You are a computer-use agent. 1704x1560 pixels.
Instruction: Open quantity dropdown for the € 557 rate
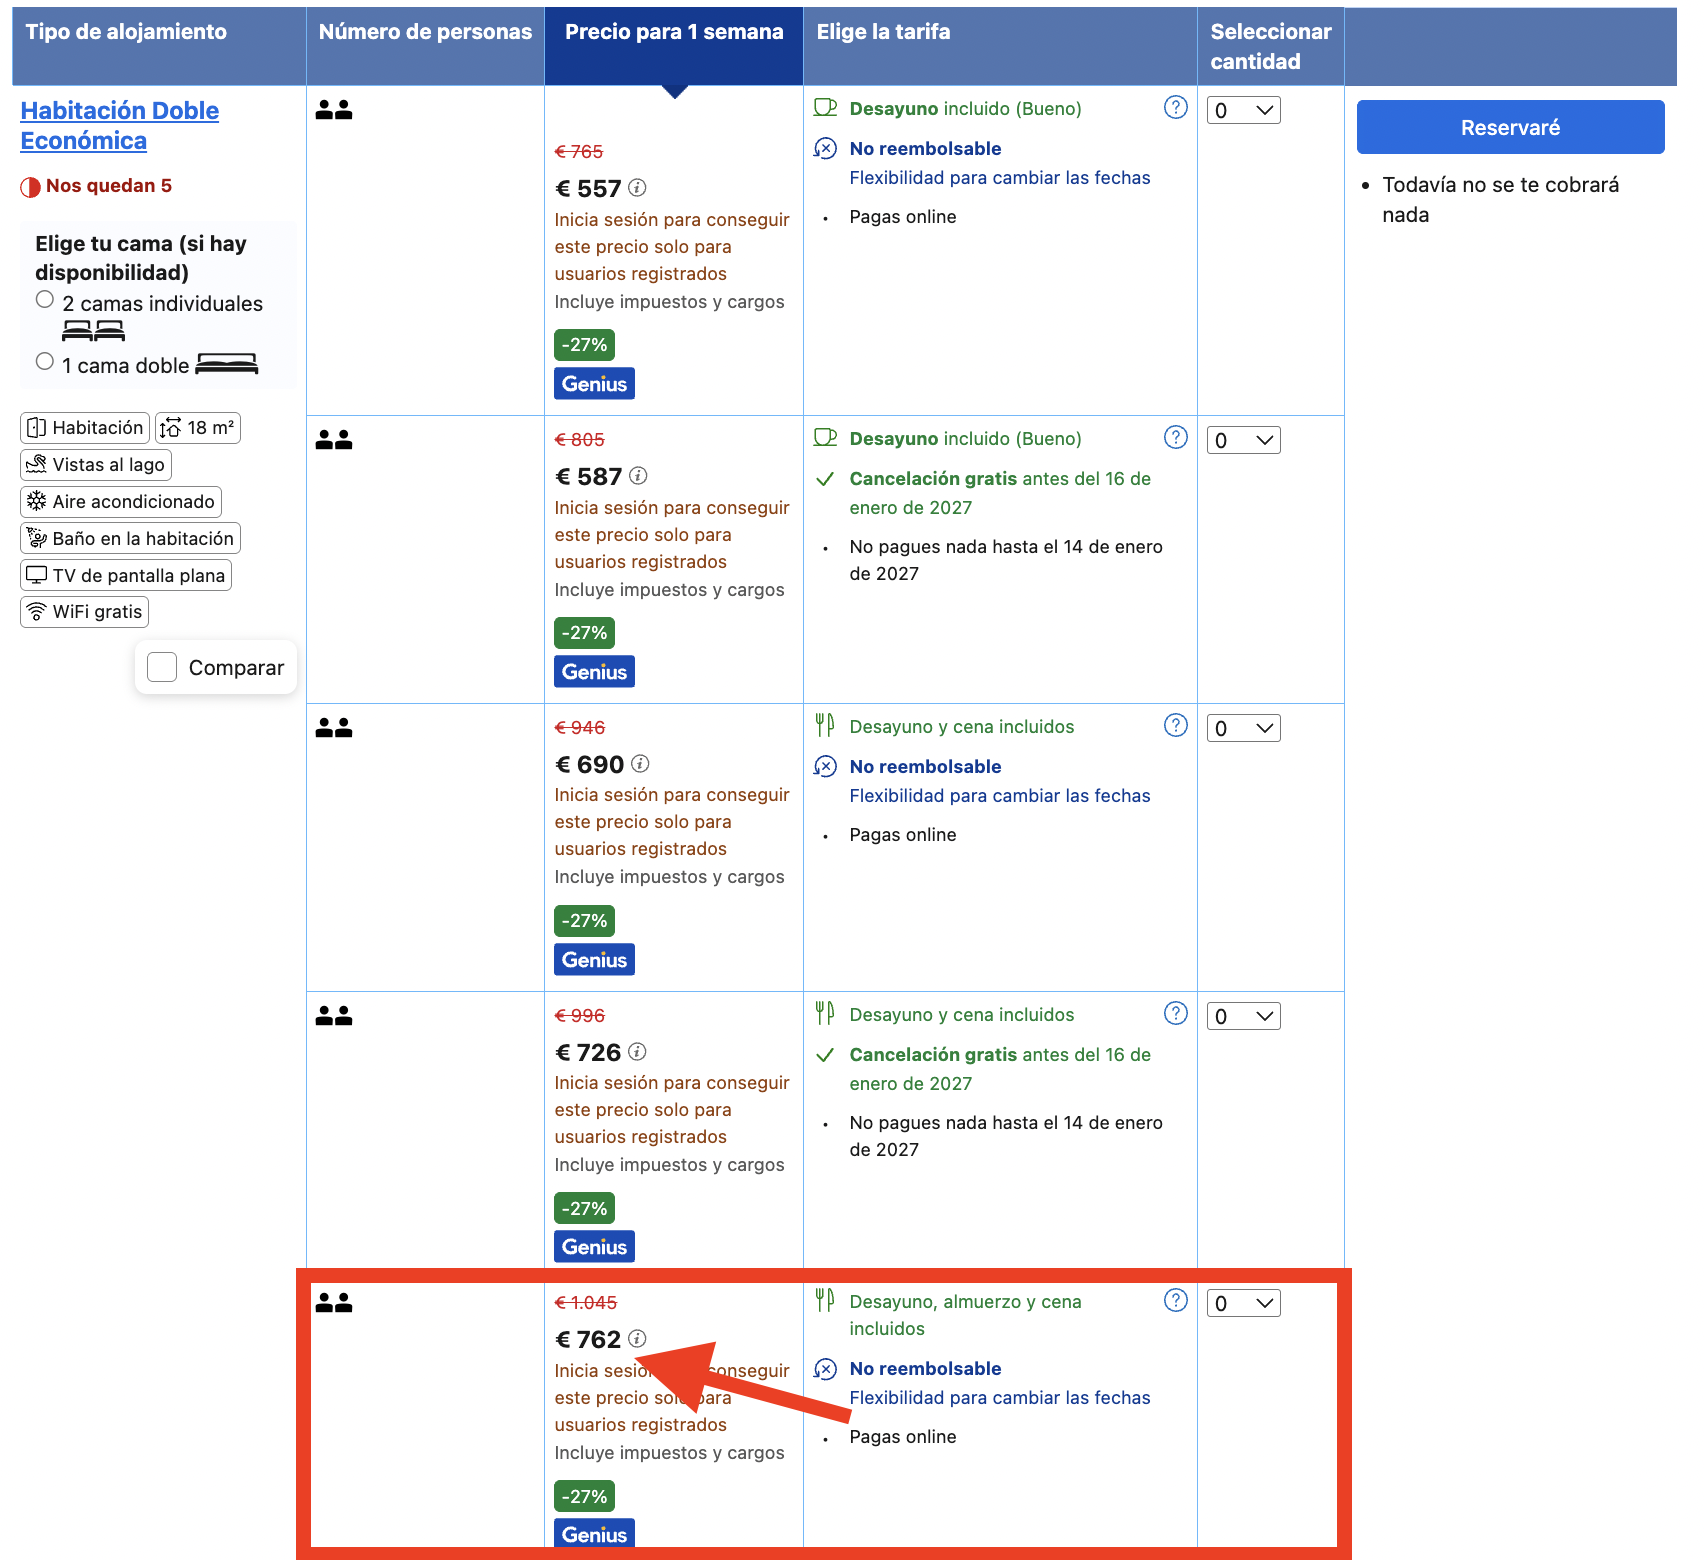[x=1244, y=110]
